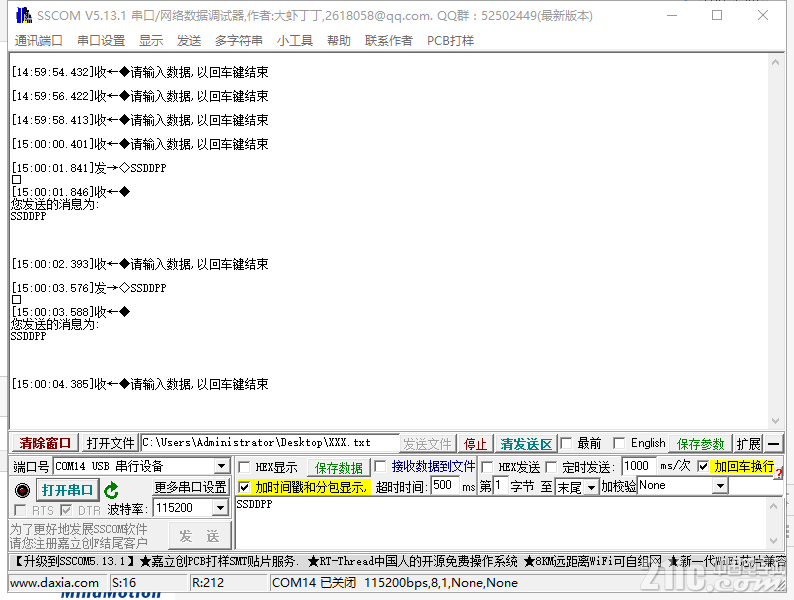The height and width of the screenshot is (600, 794).
Task: Click the 1000 ms interval field
Action: tap(638, 466)
